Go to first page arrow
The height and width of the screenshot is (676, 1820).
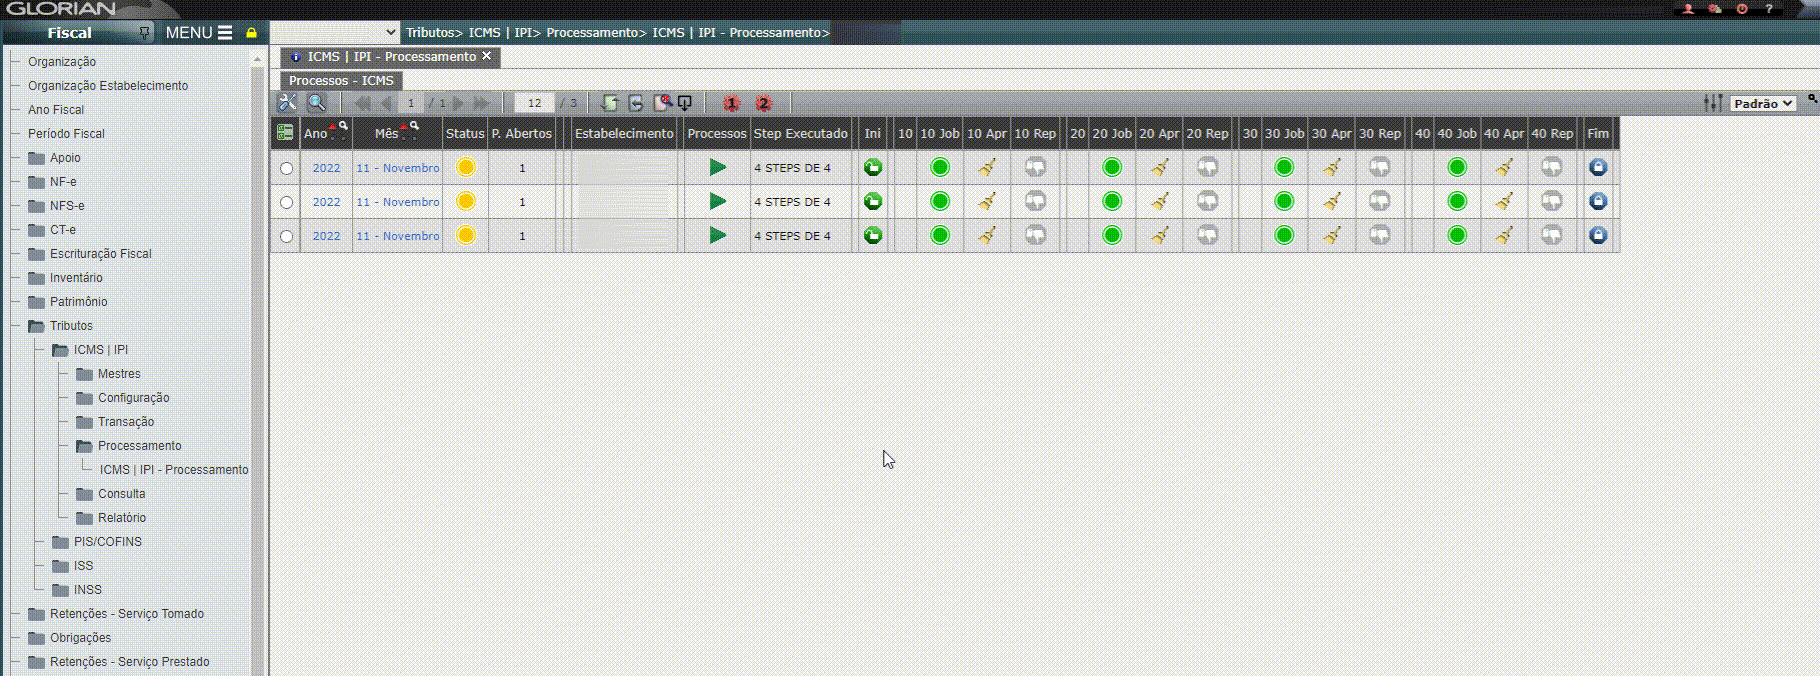362,103
